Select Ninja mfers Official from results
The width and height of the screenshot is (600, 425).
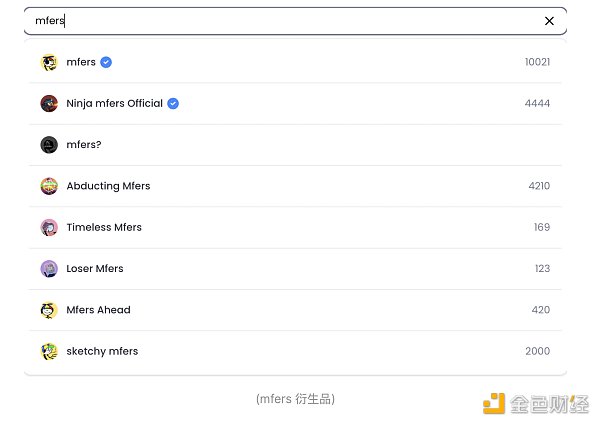coord(114,104)
